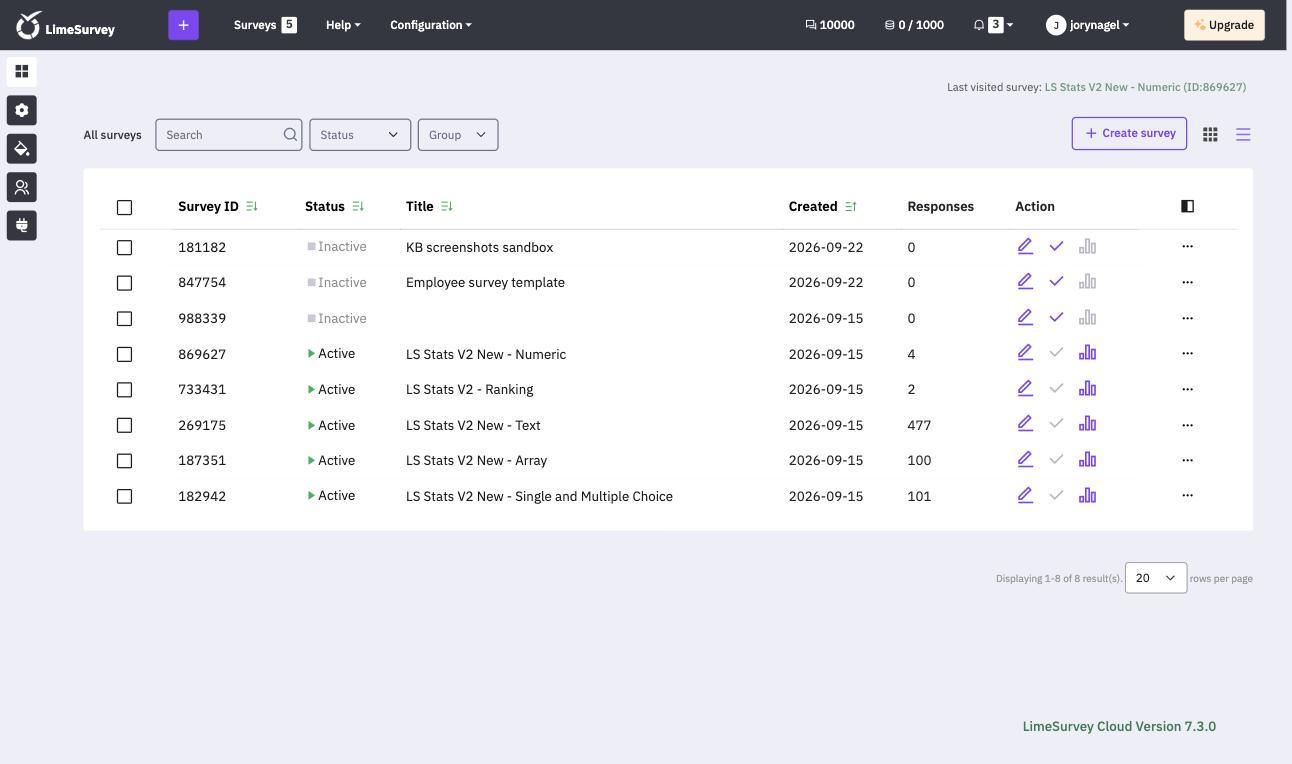
Task: Edit survey KB screenshots sandbox
Action: (x=1025, y=246)
